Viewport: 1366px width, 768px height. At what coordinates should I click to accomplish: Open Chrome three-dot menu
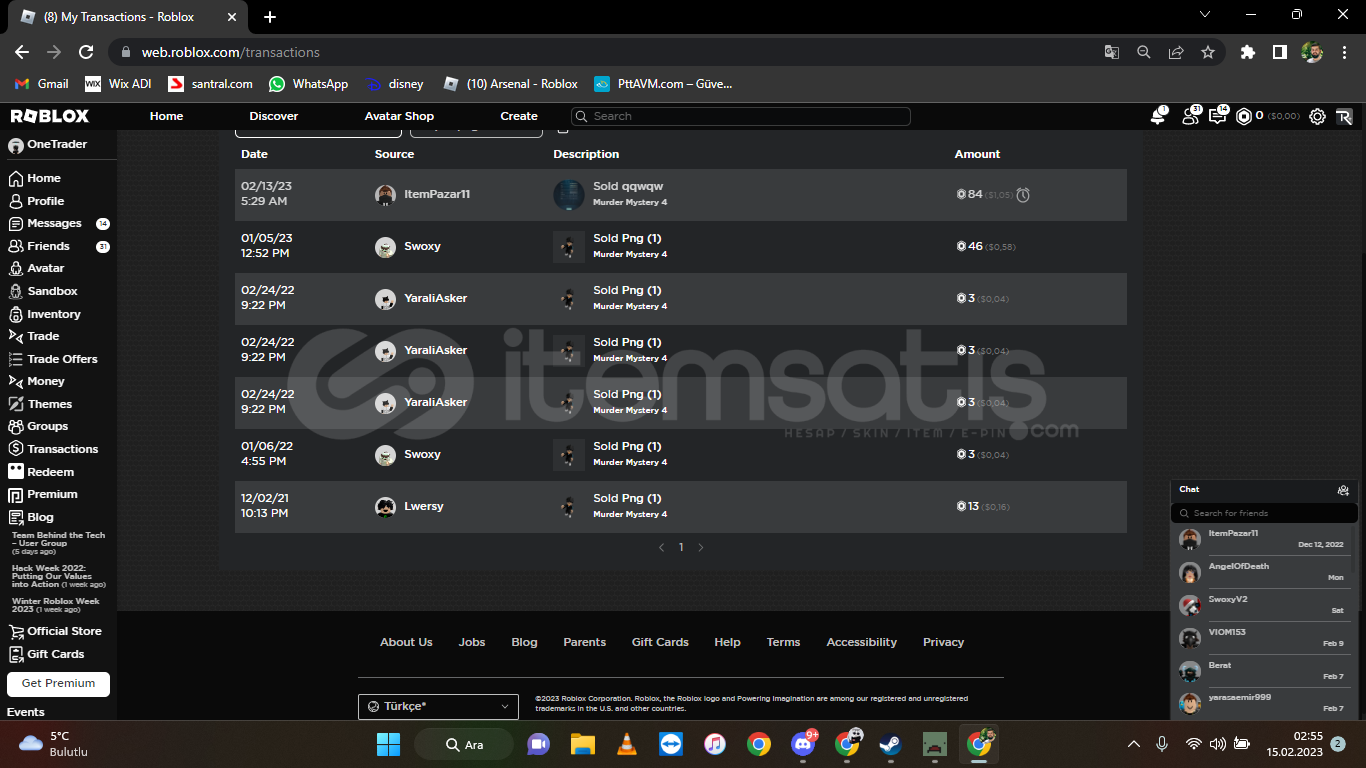1345,52
